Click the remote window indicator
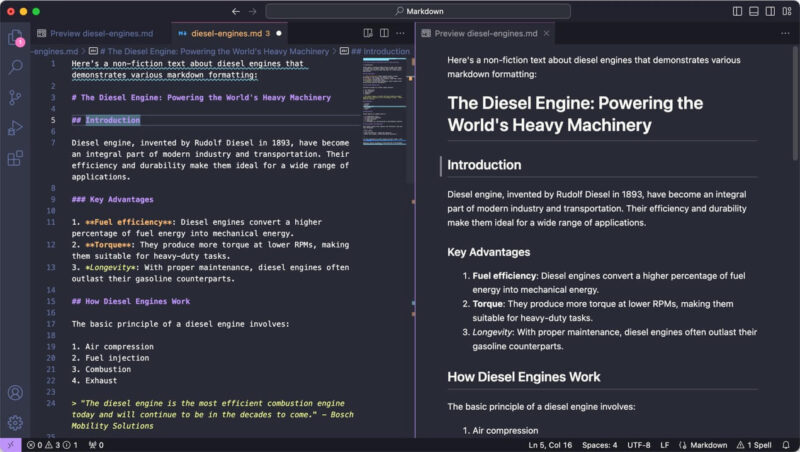Viewport: 800px width, 452px height. coord(10,445)
